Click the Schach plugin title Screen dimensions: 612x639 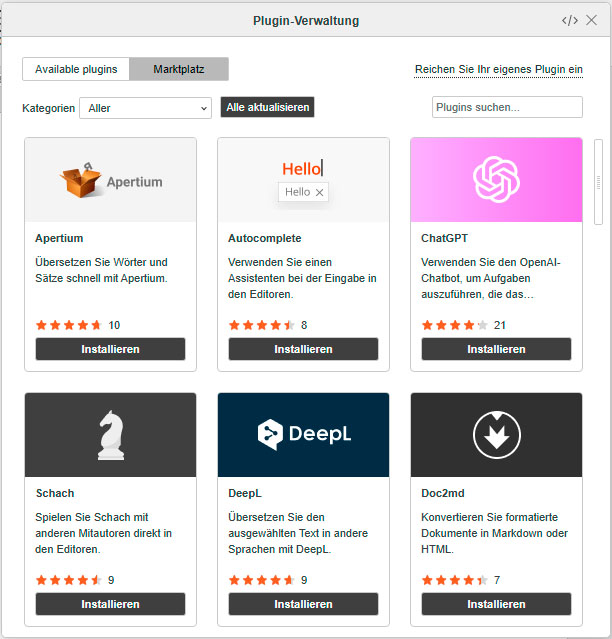tap(55, 493)
